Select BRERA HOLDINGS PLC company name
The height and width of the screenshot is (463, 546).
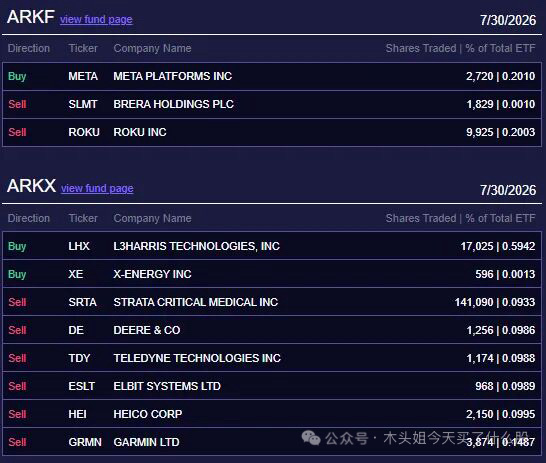173,104
